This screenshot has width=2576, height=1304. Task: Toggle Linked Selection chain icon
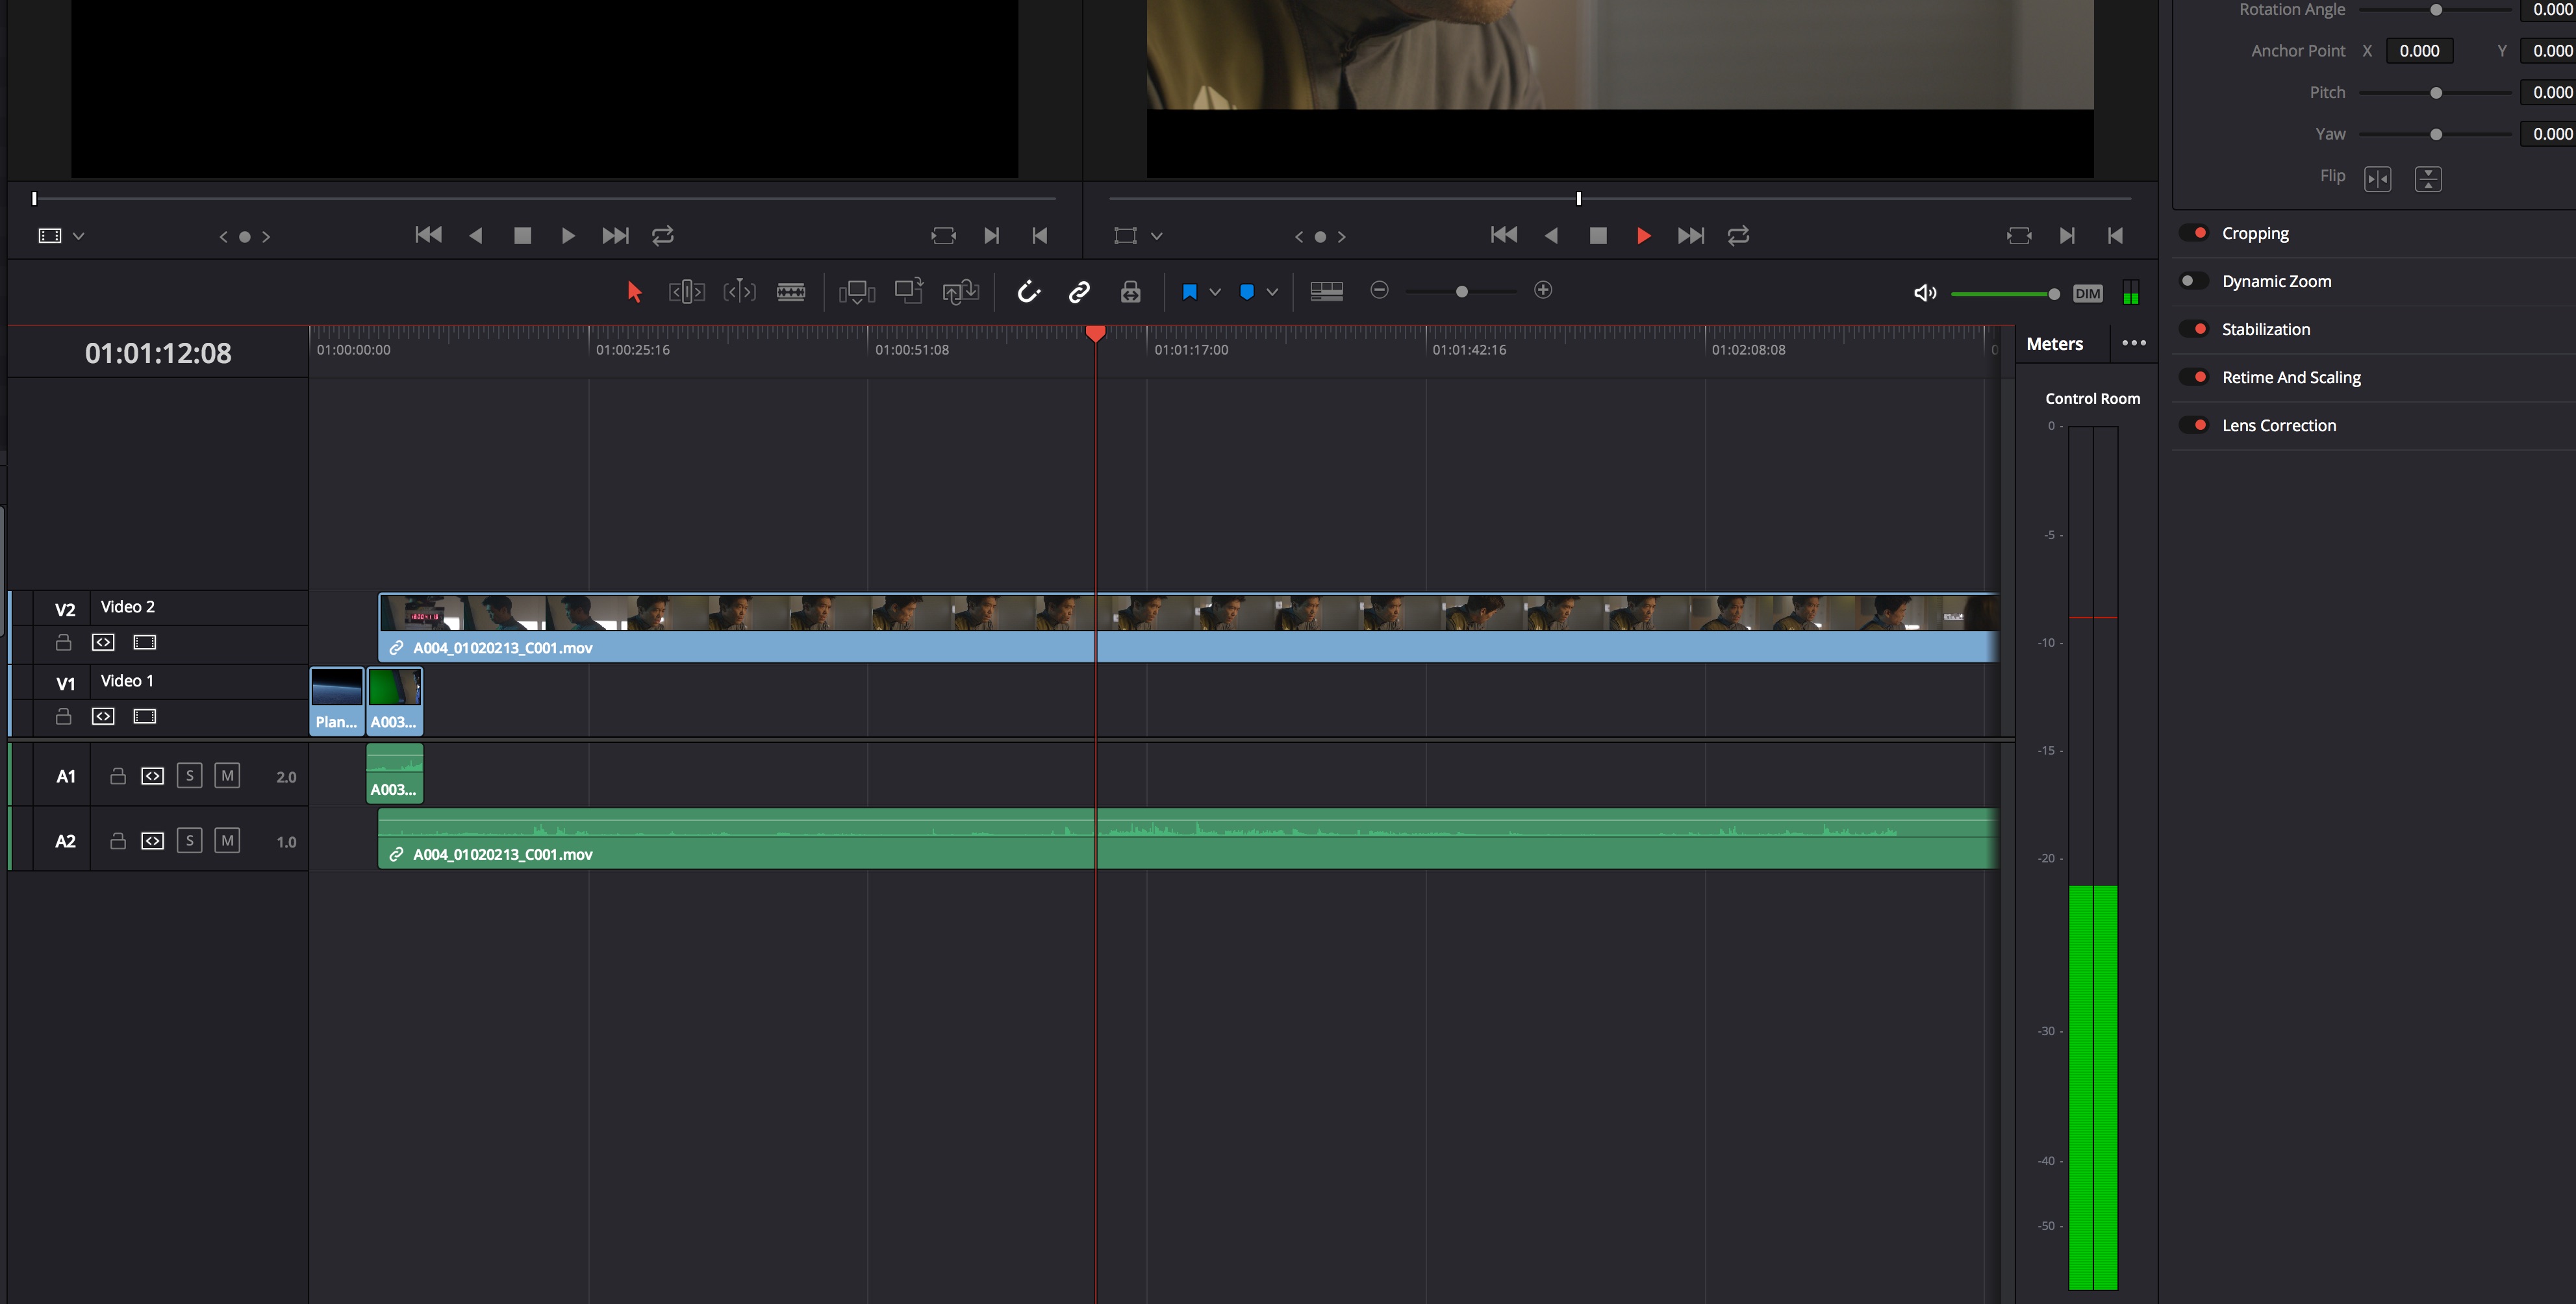(x=1079, y=292)
